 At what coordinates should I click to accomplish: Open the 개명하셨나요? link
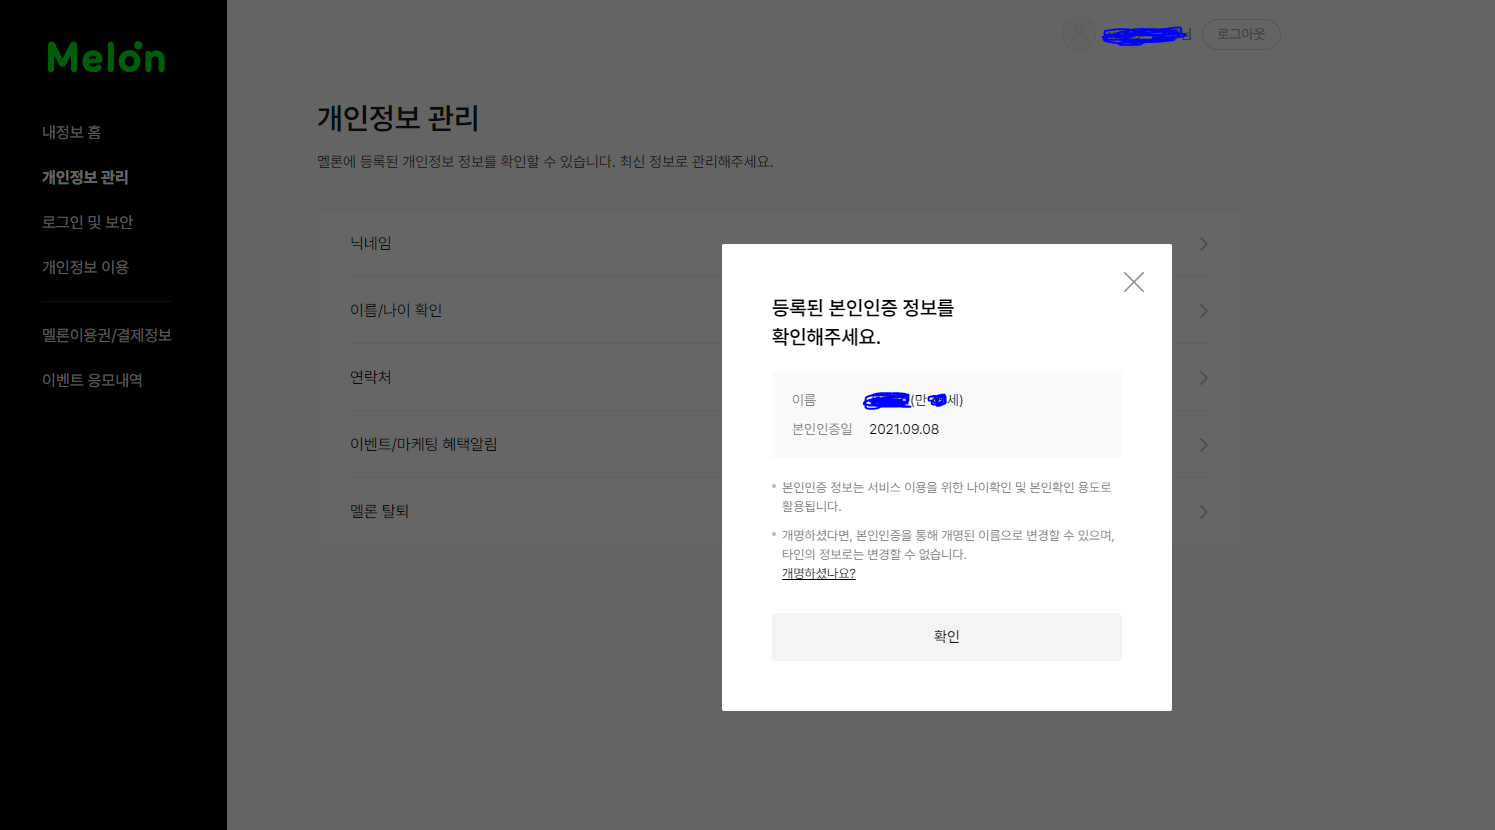point(818,572)
